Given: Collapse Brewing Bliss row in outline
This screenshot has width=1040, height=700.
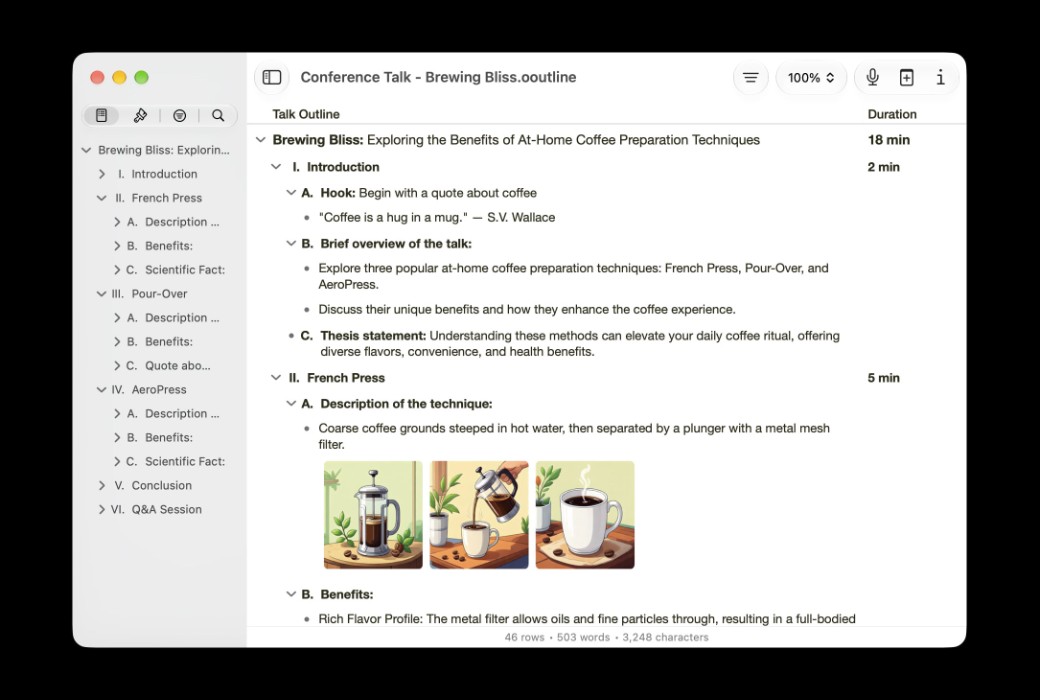Looking at the screenshot, I should pos(261,140).
